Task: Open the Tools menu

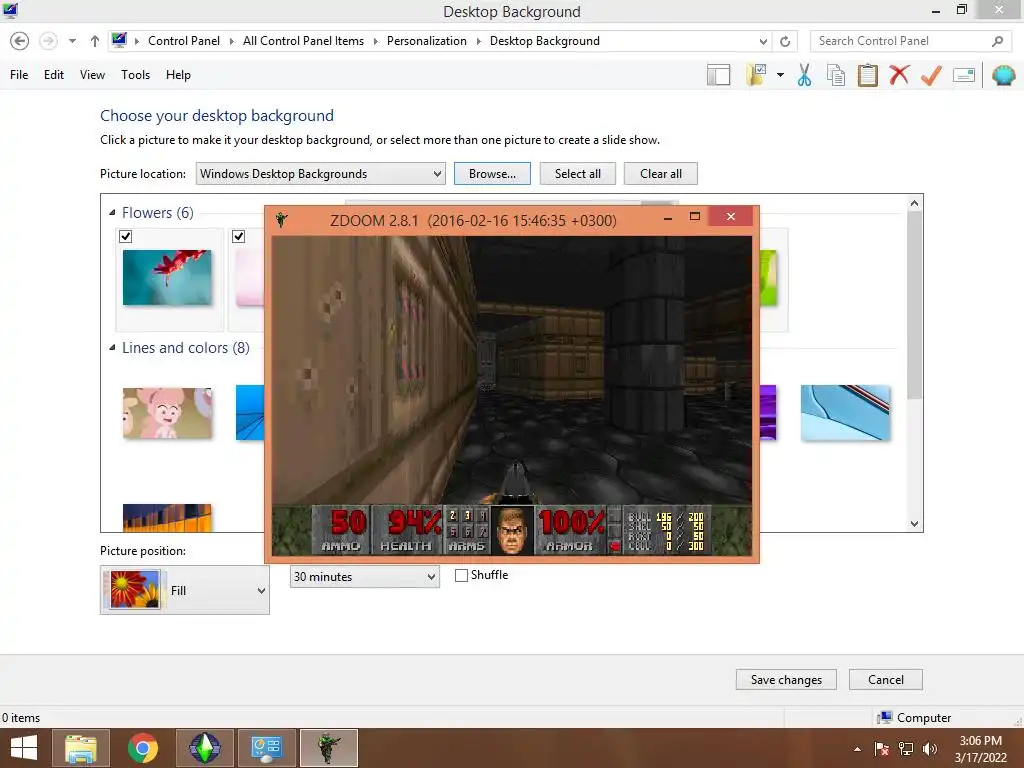Action: [135, 74]
